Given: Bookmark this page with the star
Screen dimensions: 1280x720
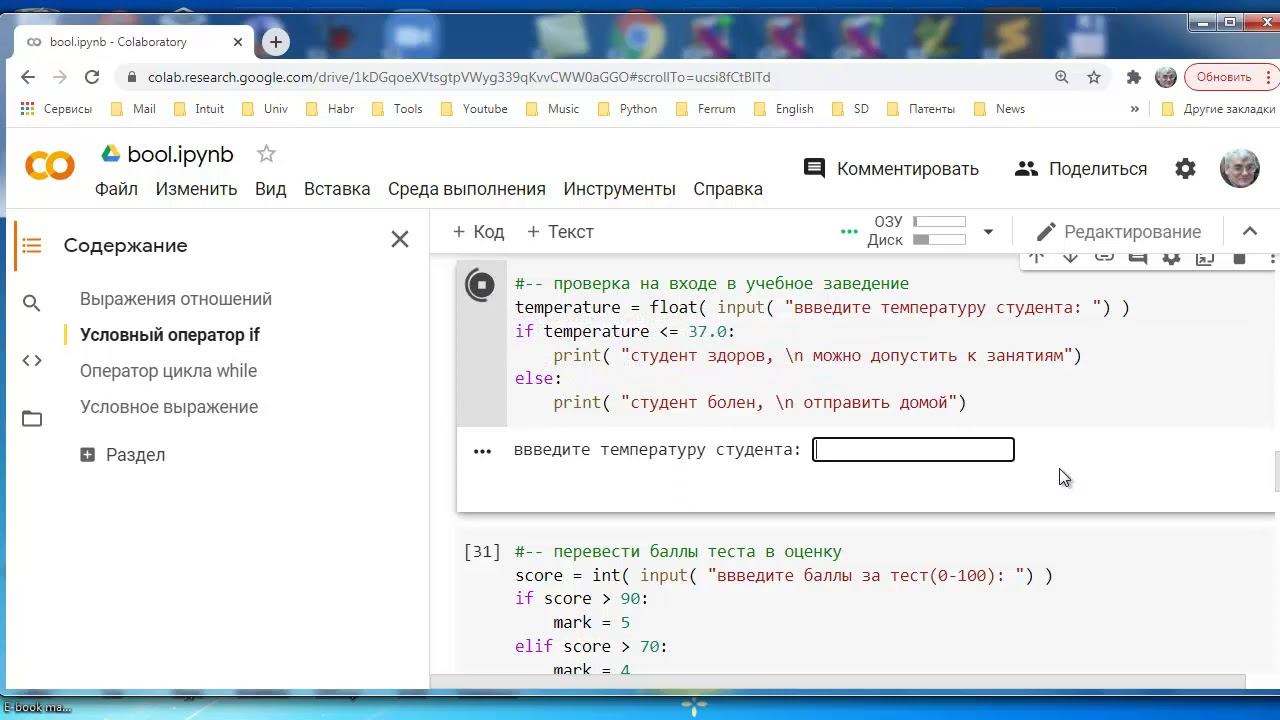Looking at the screenshot, I should (1094, 77).
